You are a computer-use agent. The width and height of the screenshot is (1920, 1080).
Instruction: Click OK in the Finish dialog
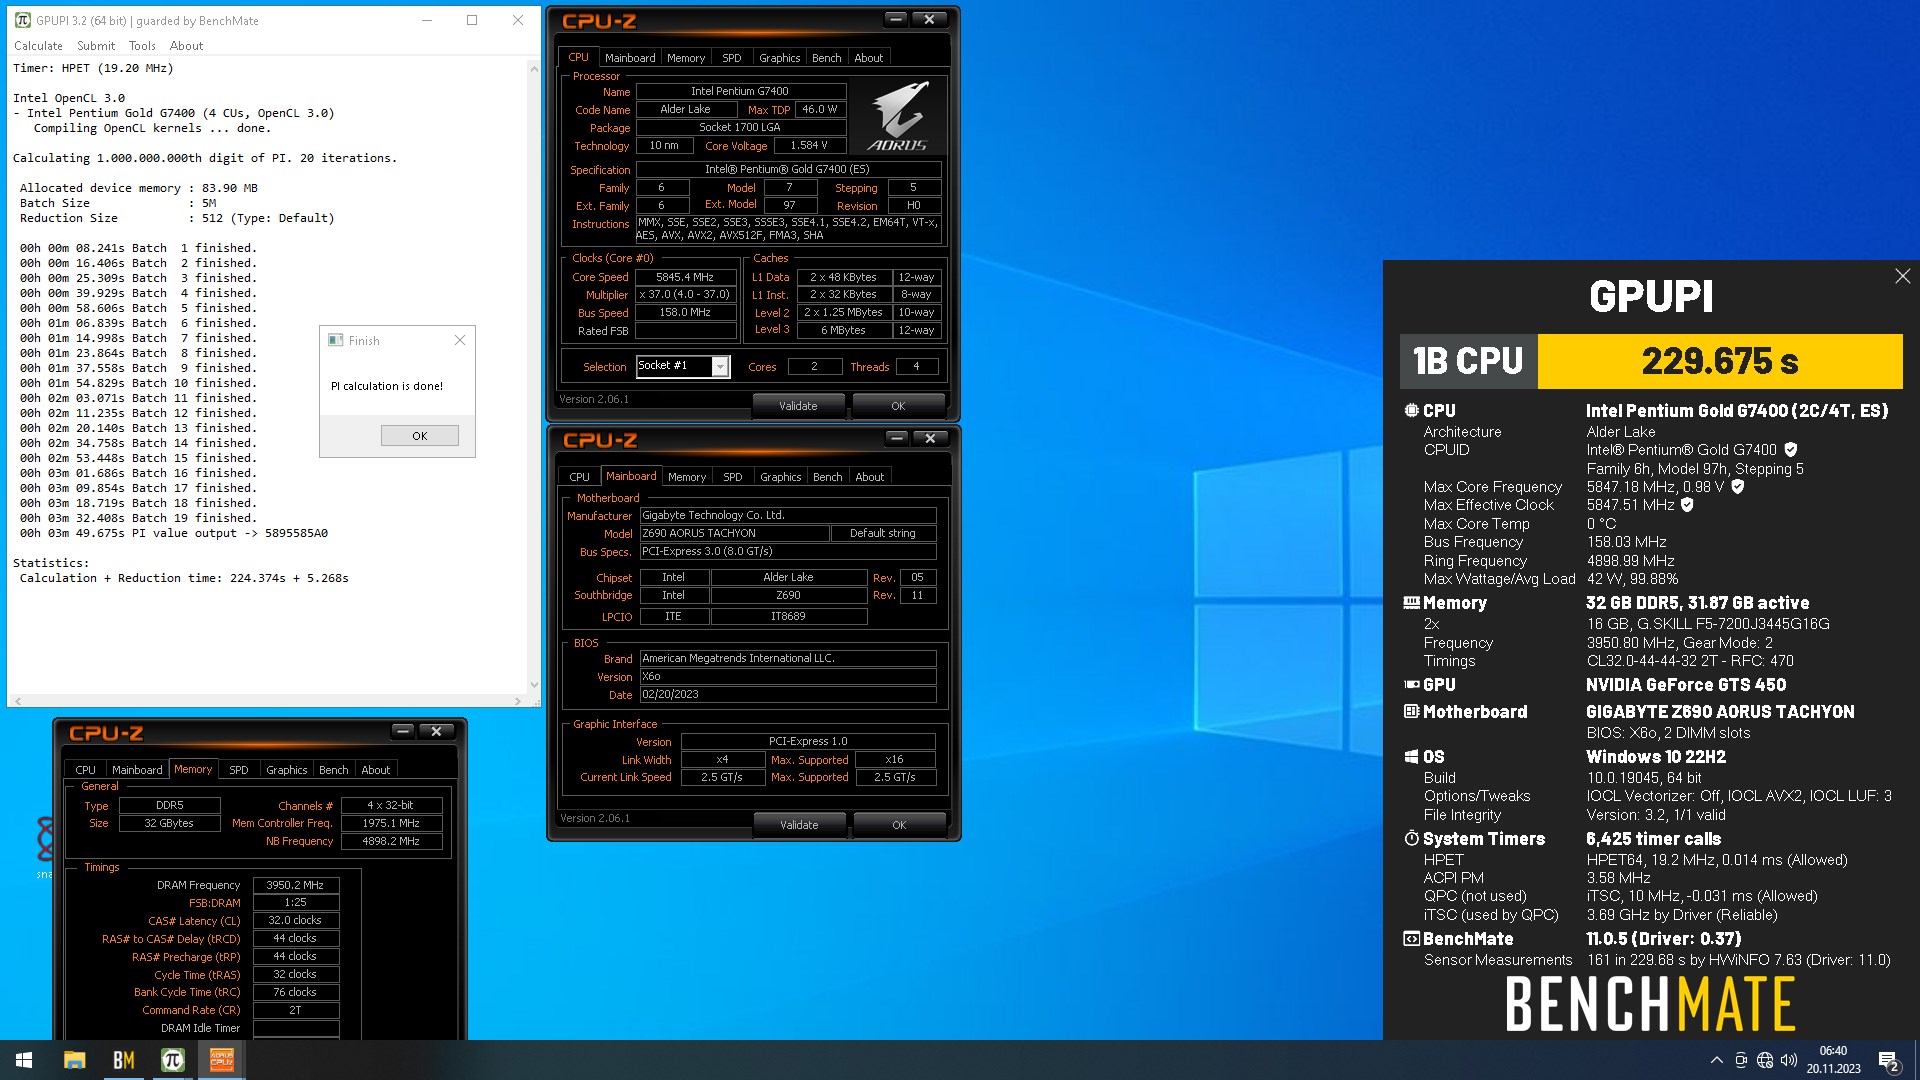pos(420,436)
